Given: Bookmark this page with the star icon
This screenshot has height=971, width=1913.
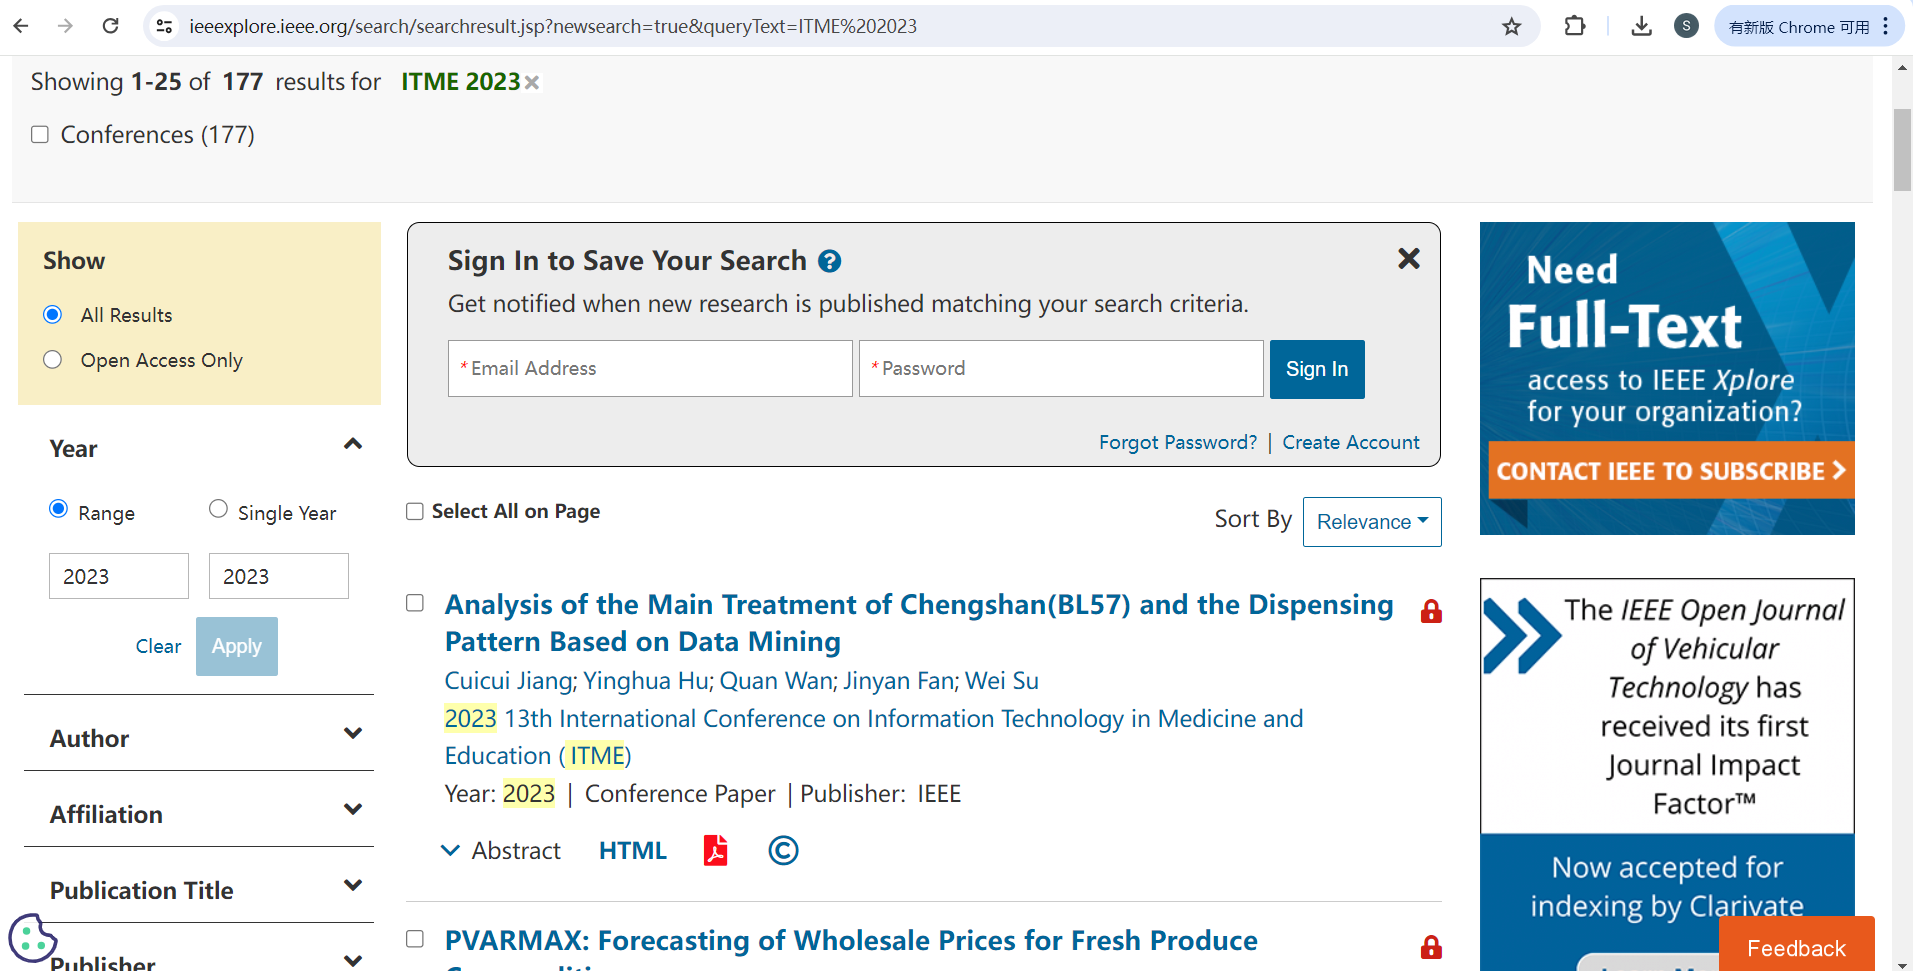Looking at the screenshot, I should click(1511, 27).
